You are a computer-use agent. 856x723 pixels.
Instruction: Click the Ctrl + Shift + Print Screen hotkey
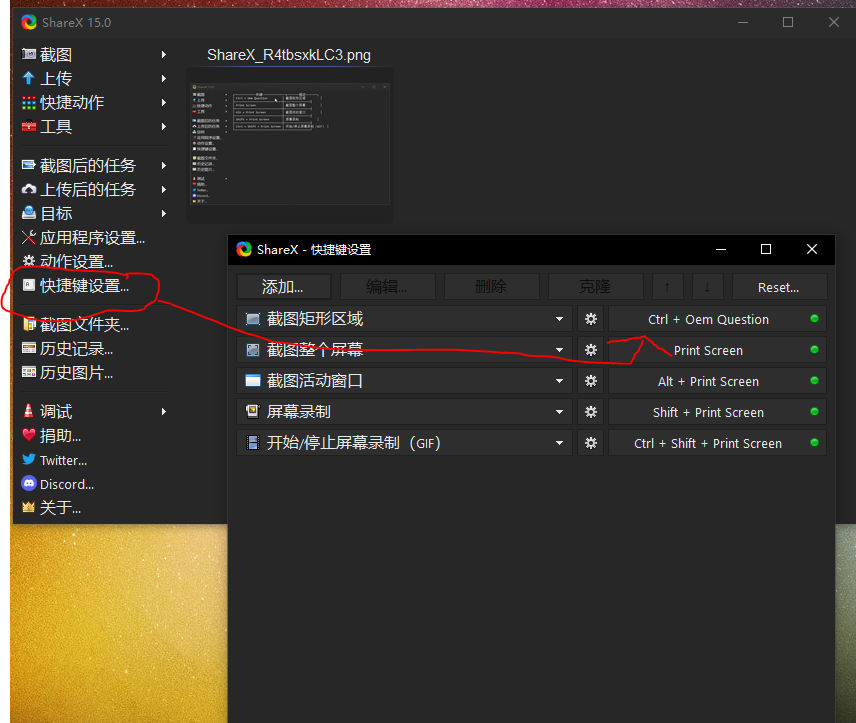coord(717,443)
